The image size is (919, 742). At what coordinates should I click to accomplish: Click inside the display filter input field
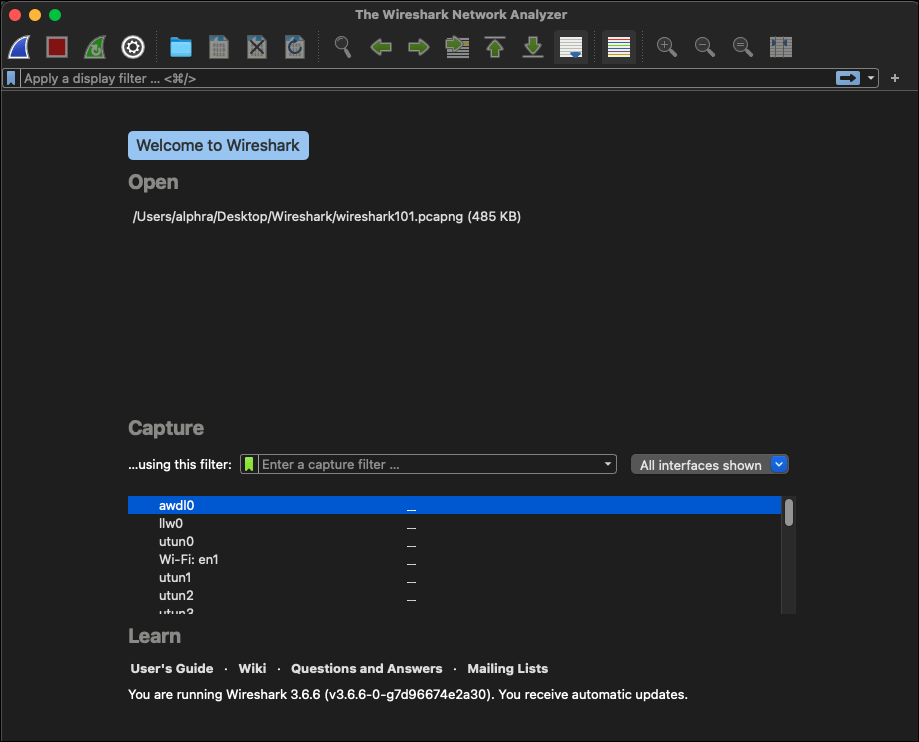pyautogui.click(x=400, y=78)
